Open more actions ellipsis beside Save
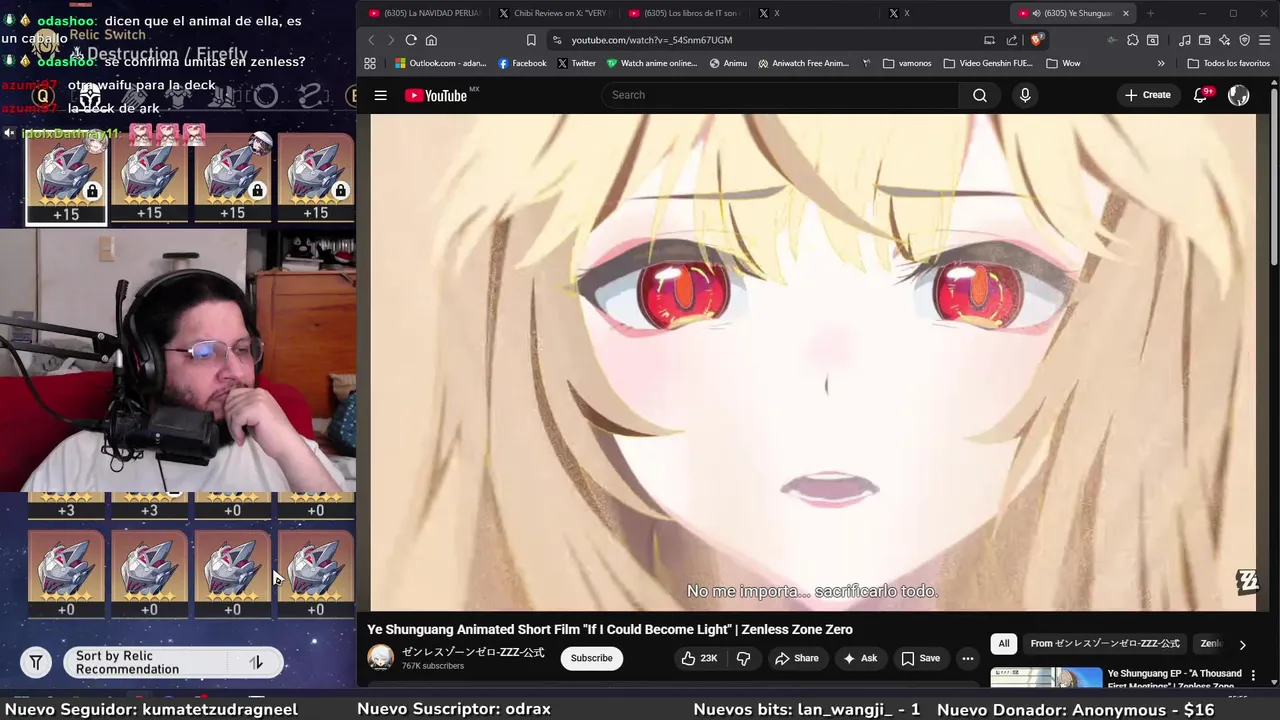Image resolution: width=1280 pixels, height=720 pixels. [x=967, y=658]
